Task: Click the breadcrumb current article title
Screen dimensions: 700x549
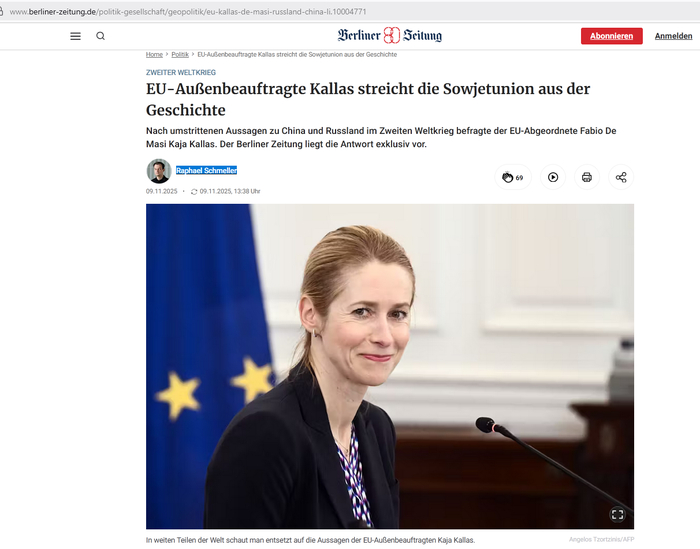Action: (297, 54)
